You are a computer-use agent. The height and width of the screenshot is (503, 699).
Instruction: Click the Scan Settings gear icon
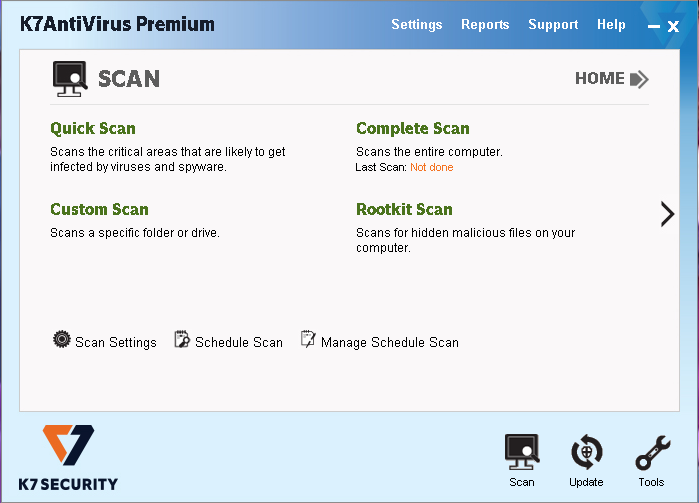[62, 339]
